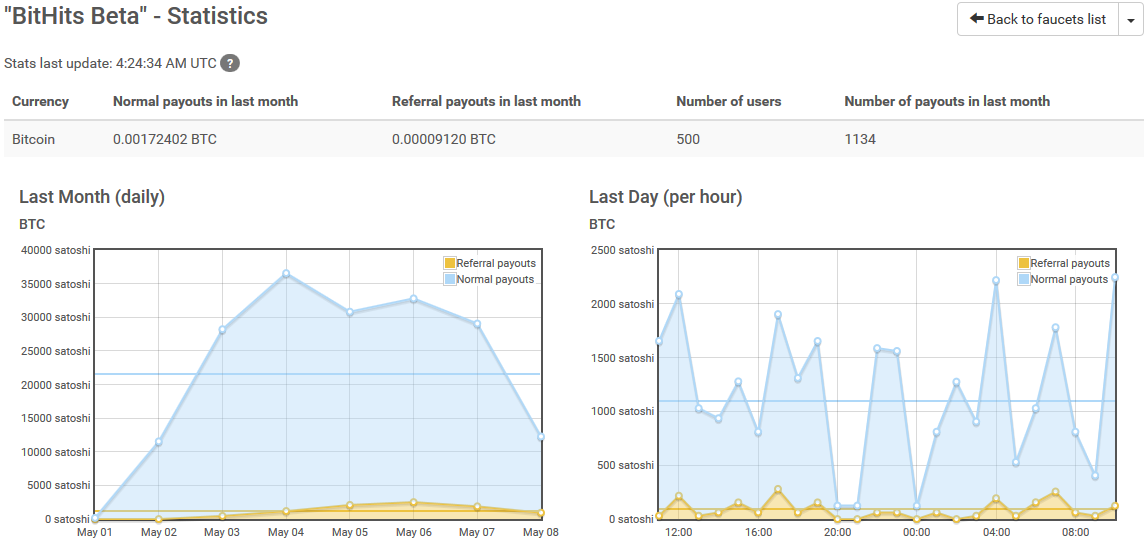
Task: Click the 500 users value
Action: click(688, 139)
